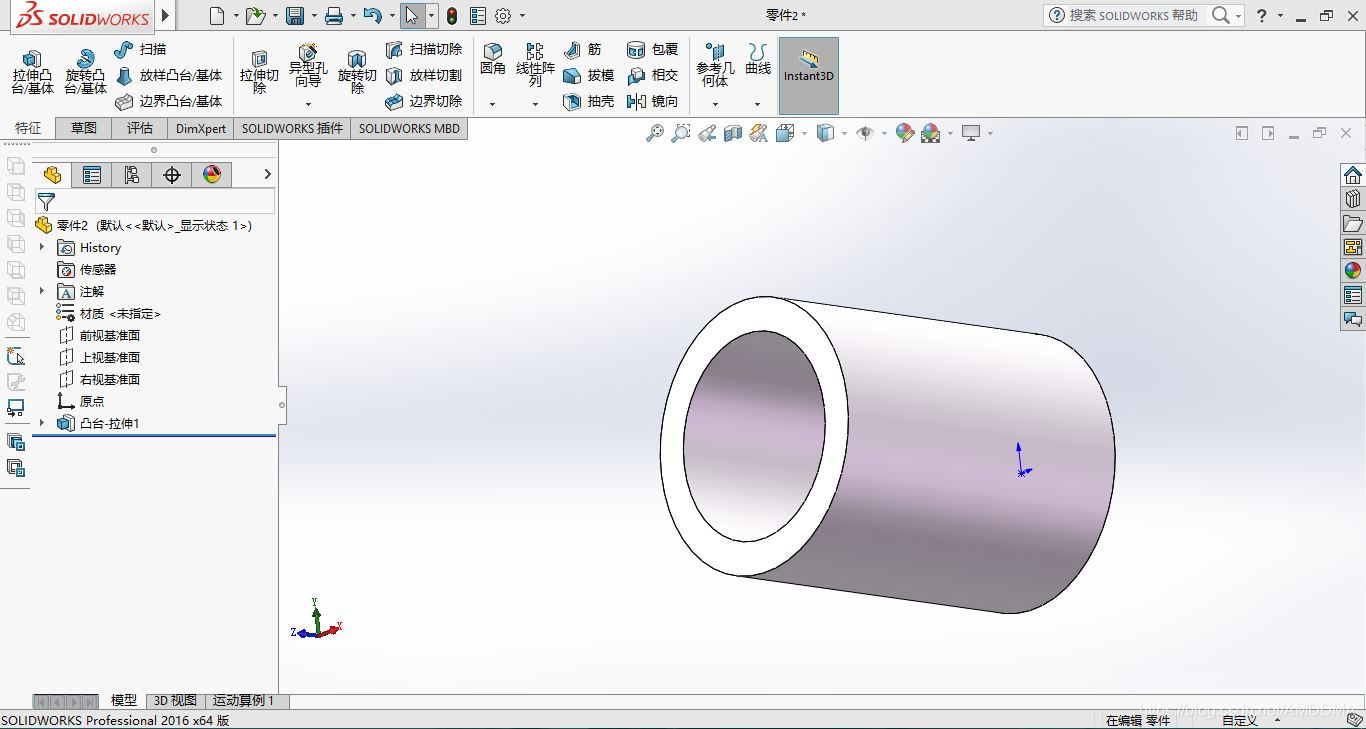Expand dropdown under Reference Geometry (参考几何体)
Viewport: 1366px width, 729px height.
715,104
